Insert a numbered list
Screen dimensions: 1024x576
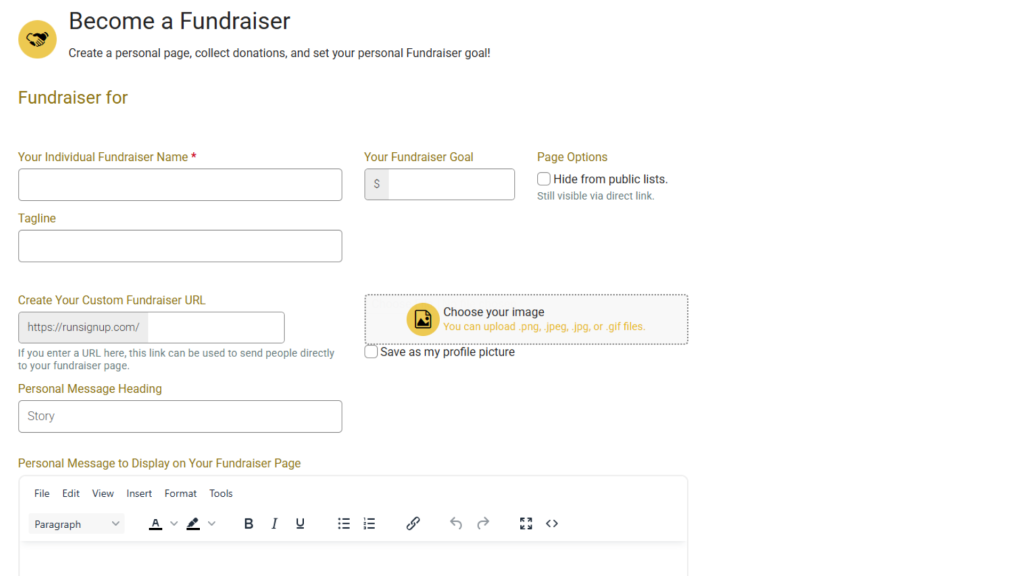point(369,524)
